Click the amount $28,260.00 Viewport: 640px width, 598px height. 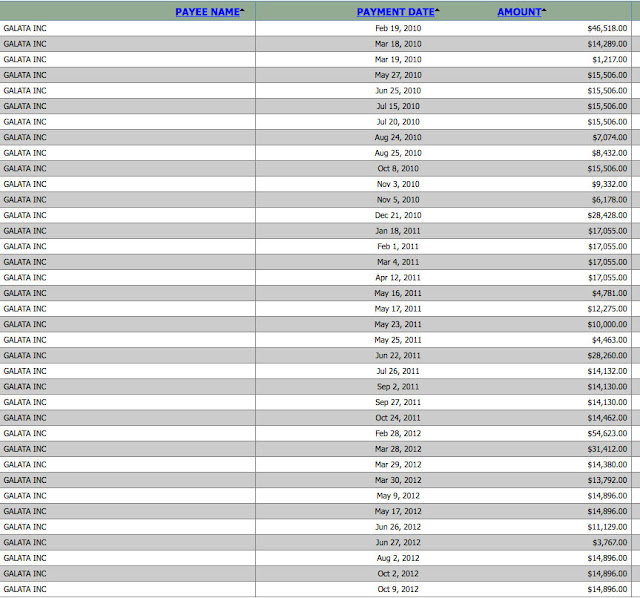[607, 356]
